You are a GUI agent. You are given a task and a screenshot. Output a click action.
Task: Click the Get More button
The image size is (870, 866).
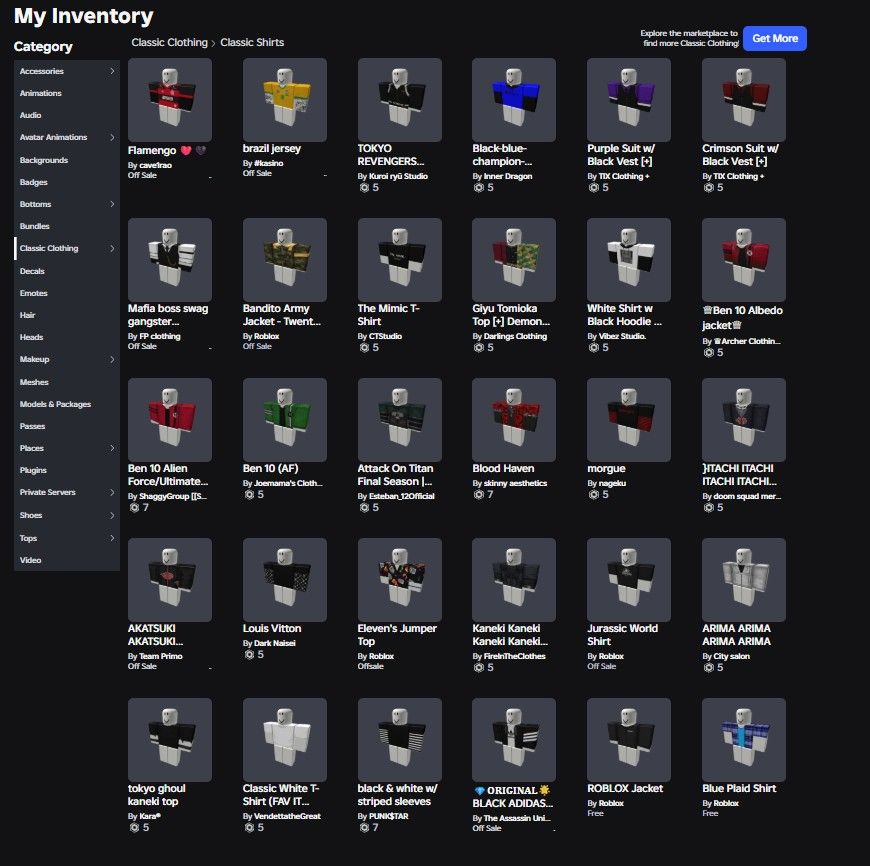pyautogui.click(x=775, y=38)
